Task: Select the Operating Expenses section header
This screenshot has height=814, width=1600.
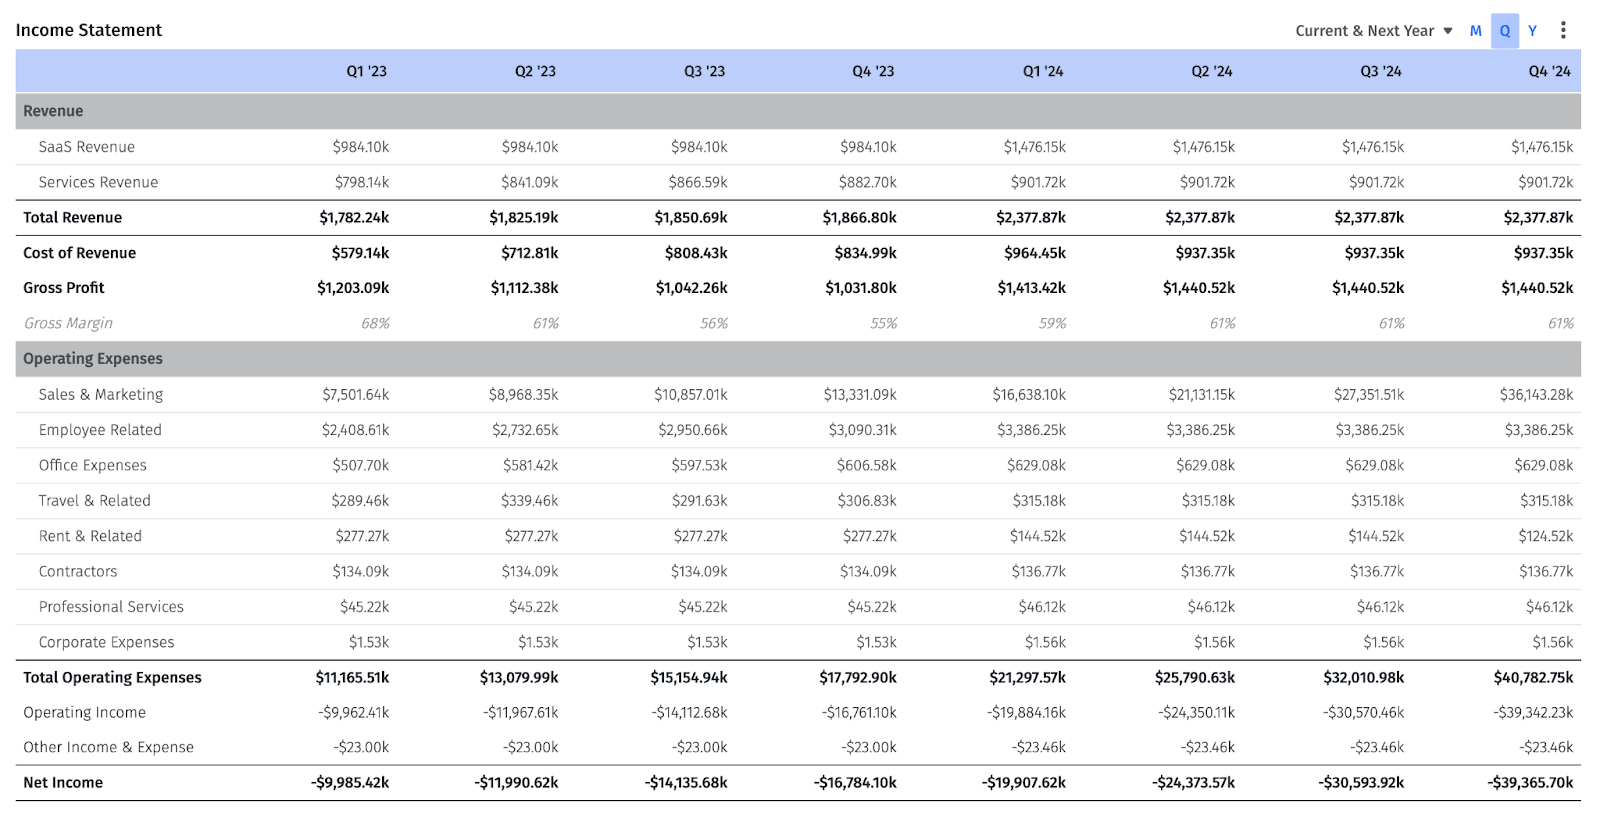Action: click(x=798, y=359)
